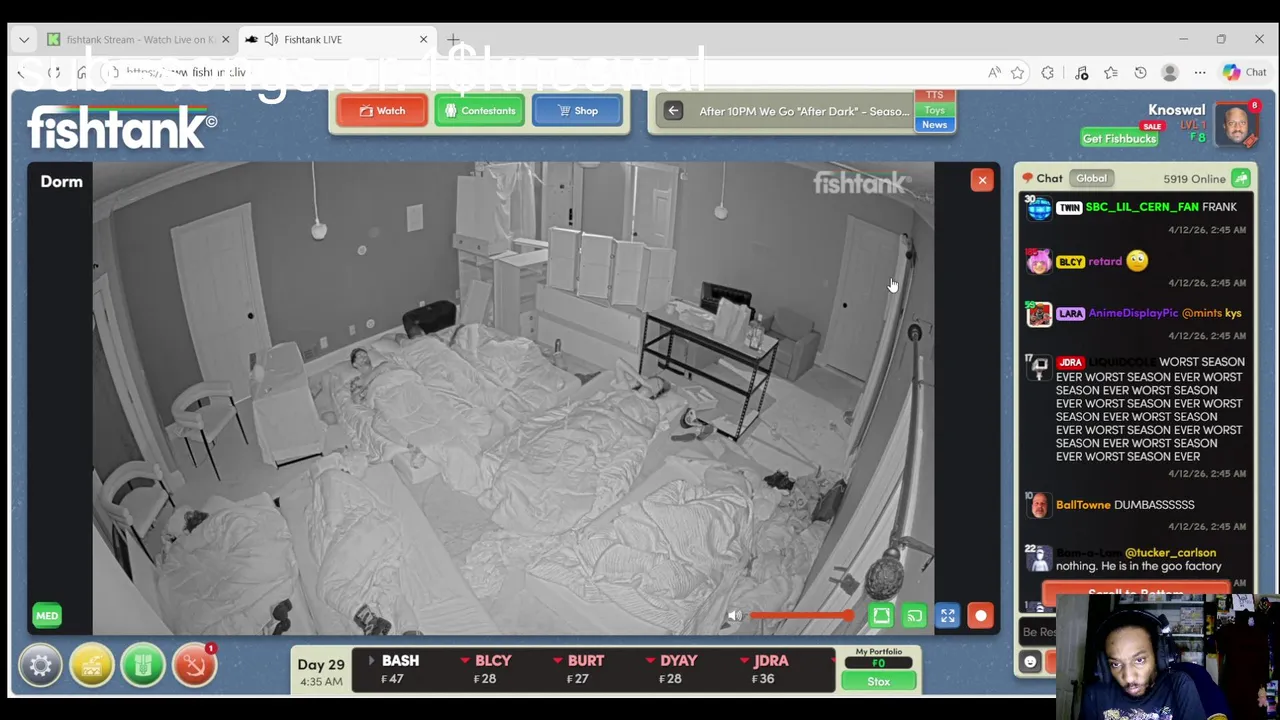Open Copilot Chat in browser
The image size is (1280, 720).
coord(1245,72)
